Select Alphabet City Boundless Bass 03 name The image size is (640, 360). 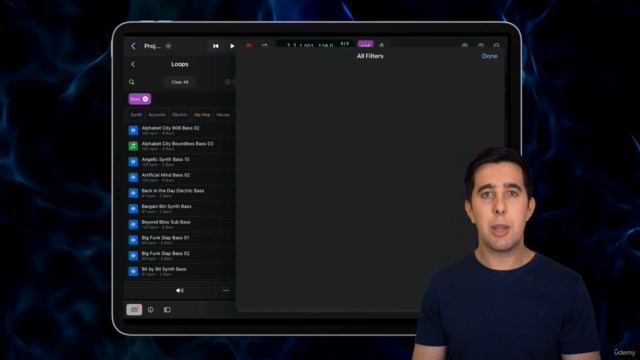point(177,144)
